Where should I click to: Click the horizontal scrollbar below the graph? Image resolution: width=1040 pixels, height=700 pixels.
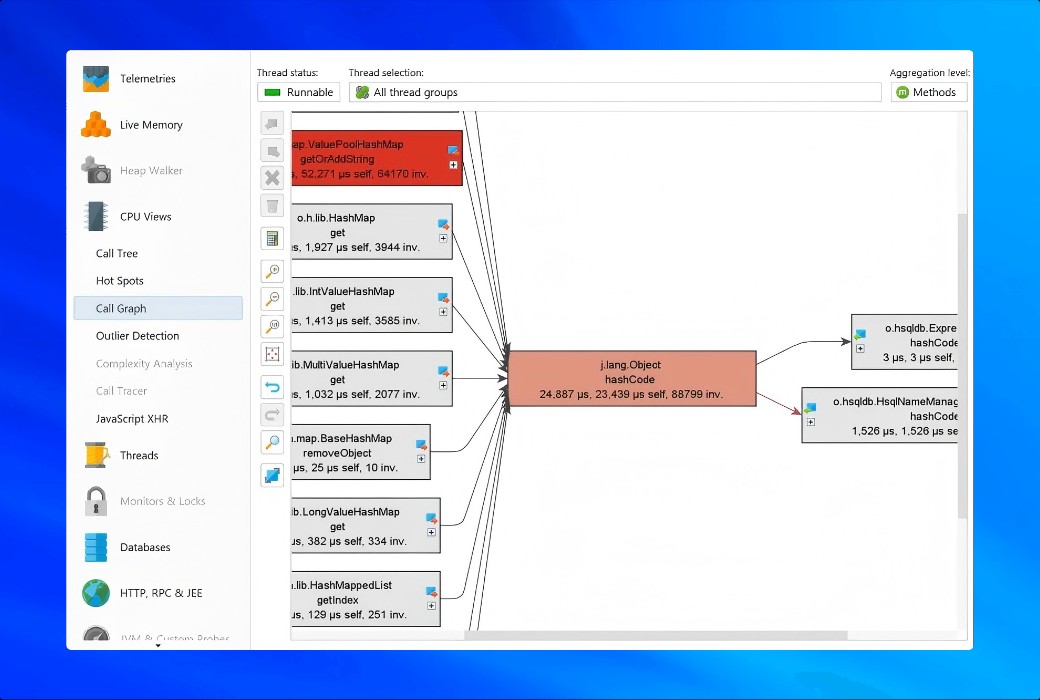pos(655,636)
